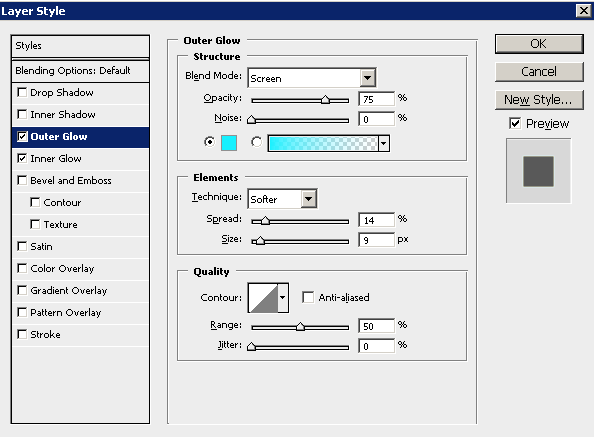
Task: Enable the Inner Shadow checkbox
Action: (22, 114)
